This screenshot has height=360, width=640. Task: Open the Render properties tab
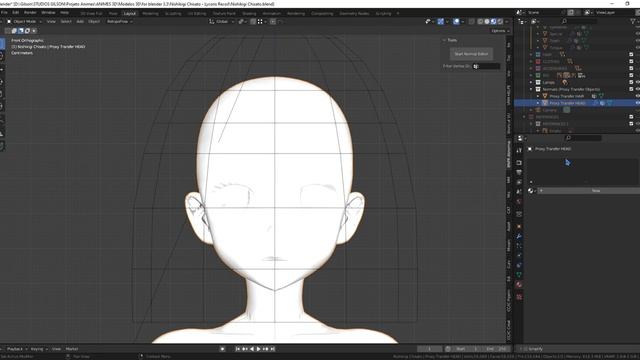point(519,162)
